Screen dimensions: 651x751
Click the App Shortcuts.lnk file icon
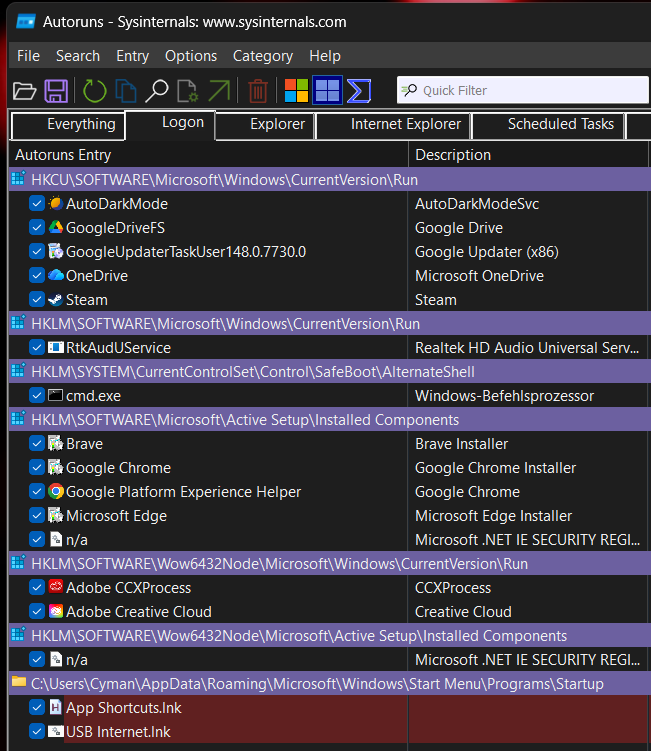pyautogui.click(x=56, y=707)
